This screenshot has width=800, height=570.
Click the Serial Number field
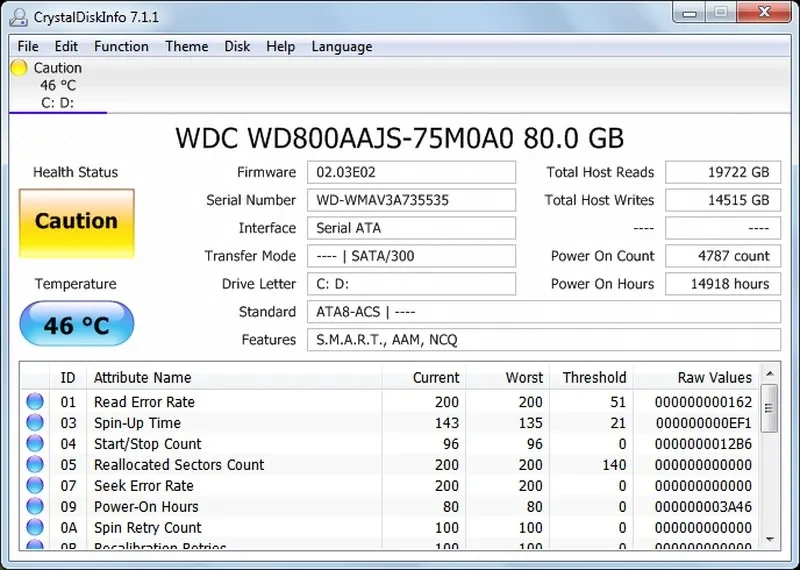point(411,200)
